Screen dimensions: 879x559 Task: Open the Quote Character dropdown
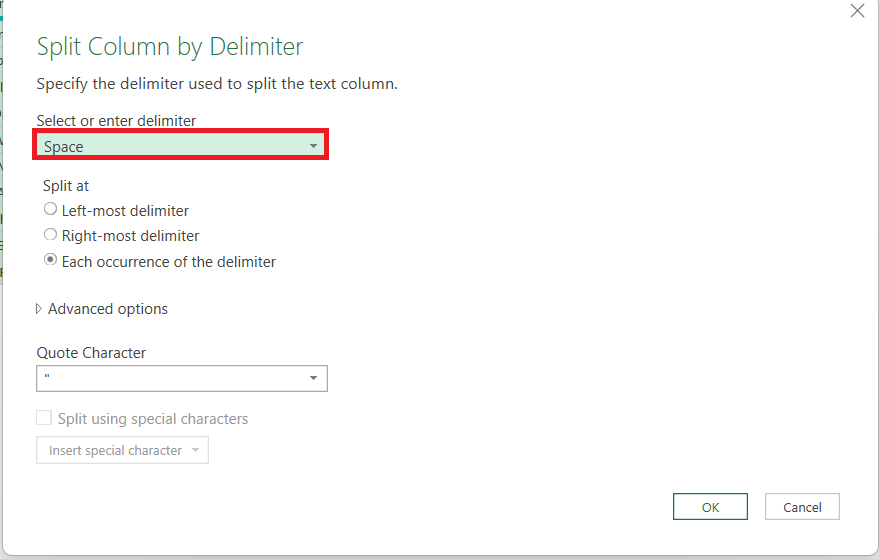click(182, 378)
